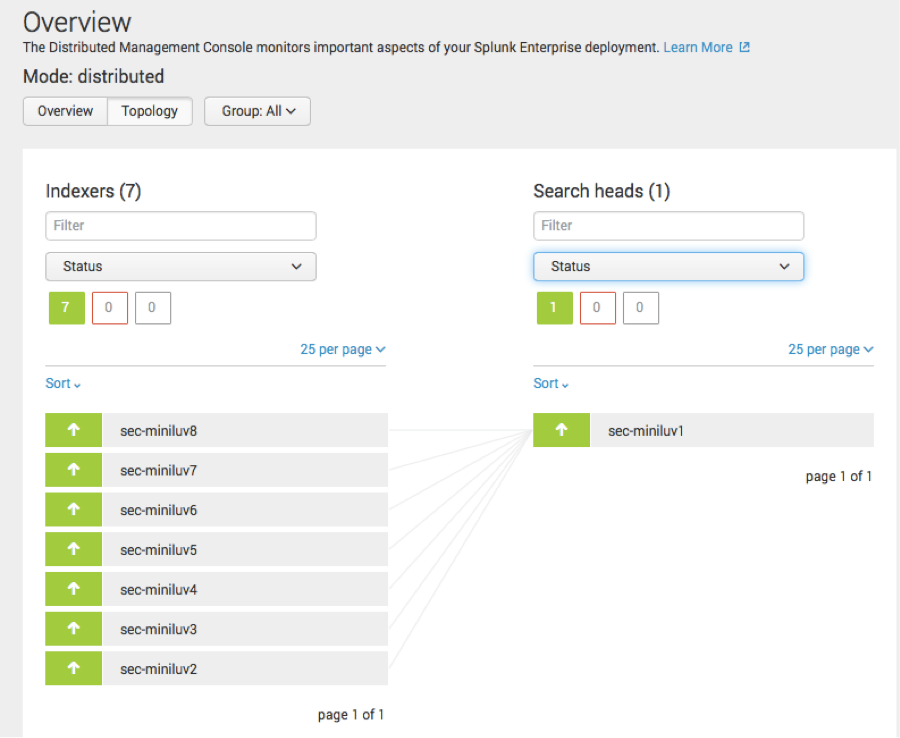This screenshot has width=900, height=738.
Task: Click the up-arrow status icon for sec-miniluv6
Action: click(73, 509)
